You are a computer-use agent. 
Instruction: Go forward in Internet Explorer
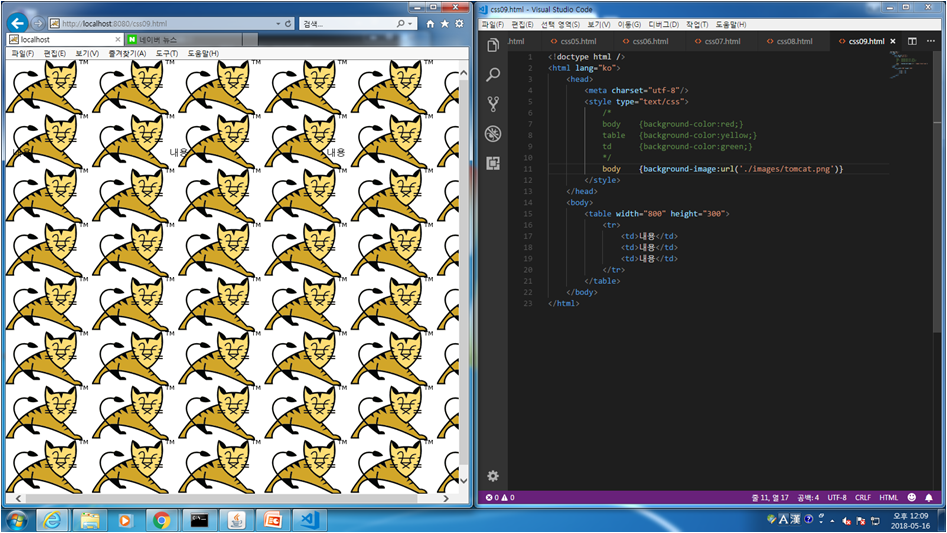point(37,23)
